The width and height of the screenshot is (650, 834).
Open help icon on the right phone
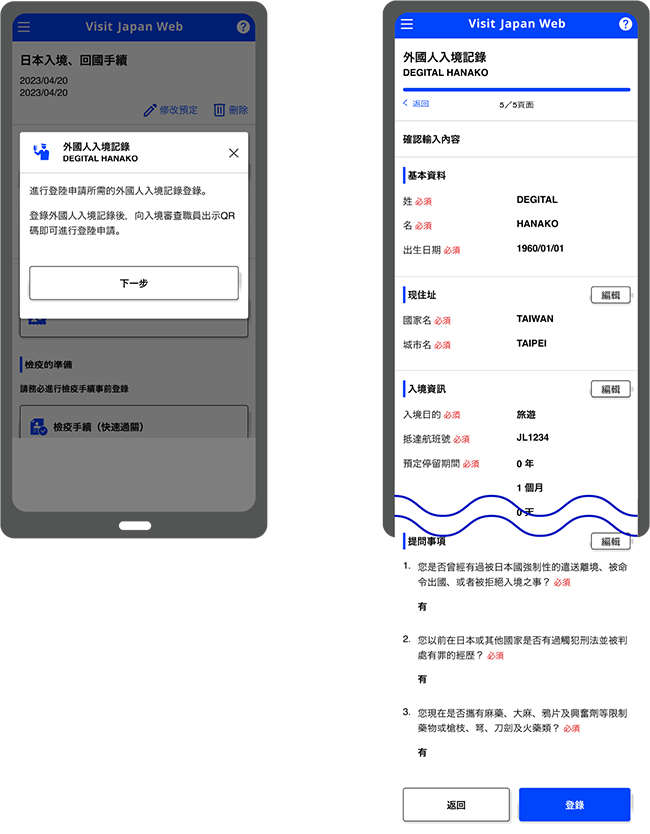626,24
